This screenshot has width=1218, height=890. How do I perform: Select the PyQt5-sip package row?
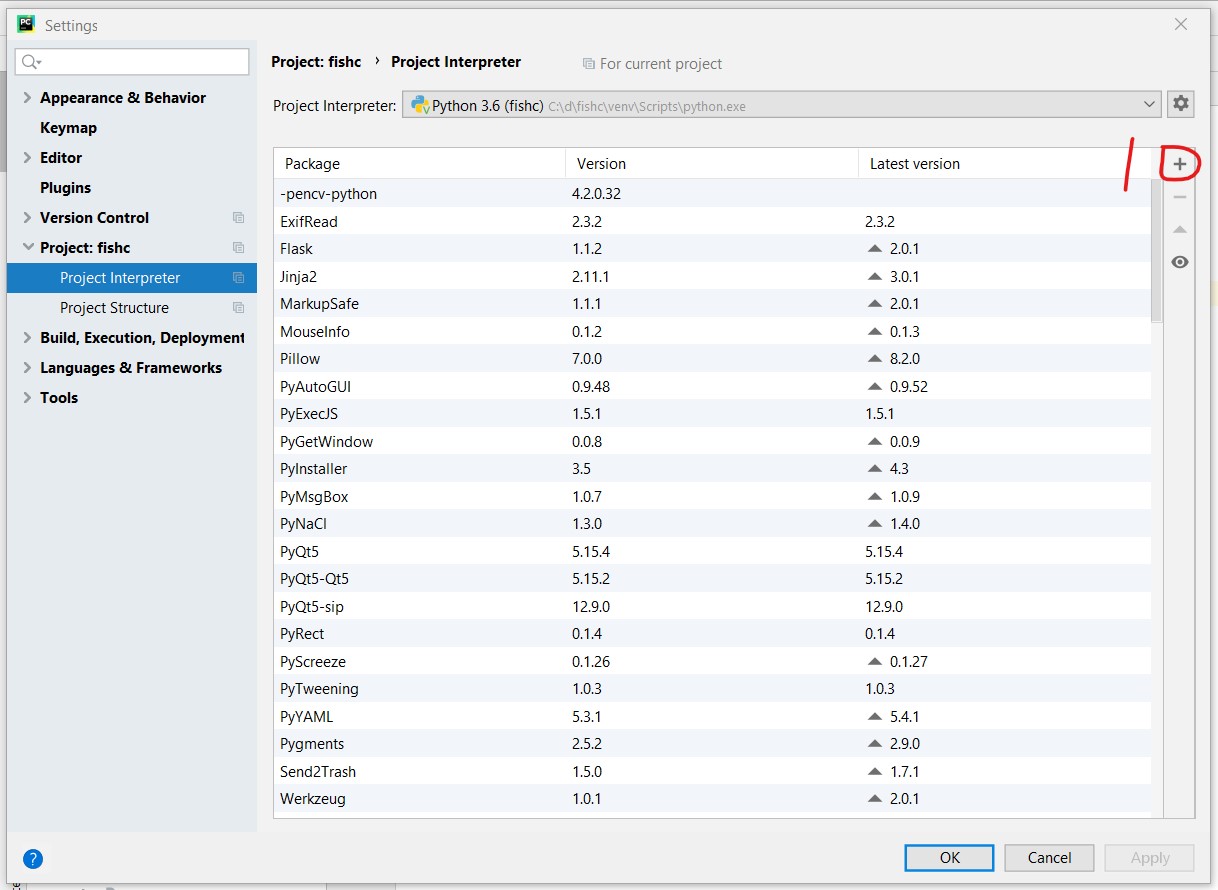click(x=712, y=607)
